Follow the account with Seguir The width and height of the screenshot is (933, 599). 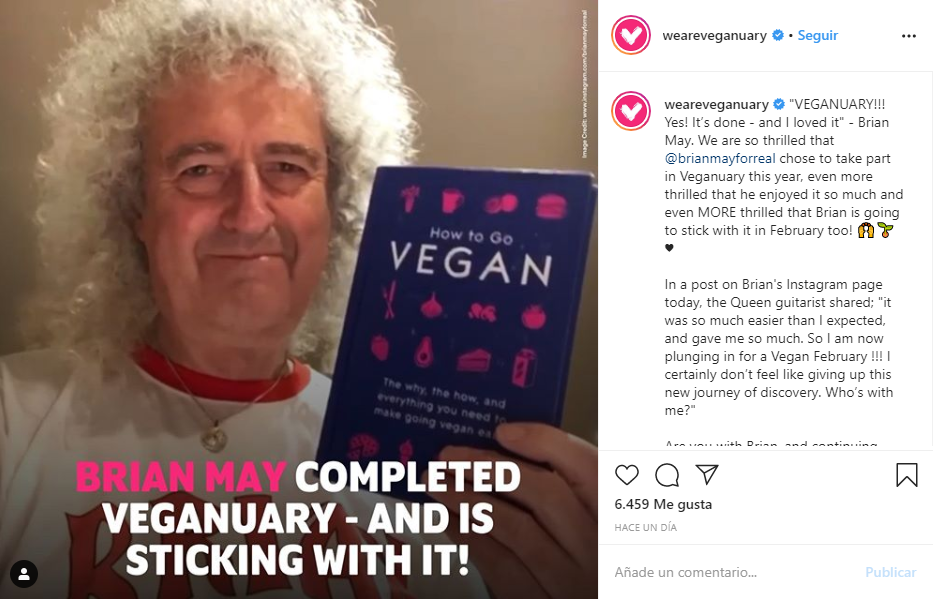point(818,36)
